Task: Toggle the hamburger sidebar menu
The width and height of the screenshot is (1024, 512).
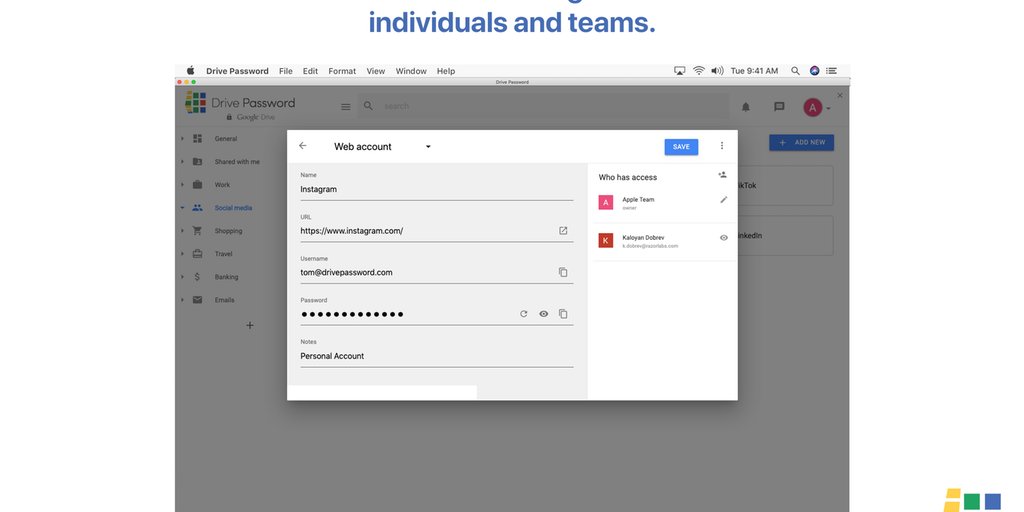Action: coord(345,106)
